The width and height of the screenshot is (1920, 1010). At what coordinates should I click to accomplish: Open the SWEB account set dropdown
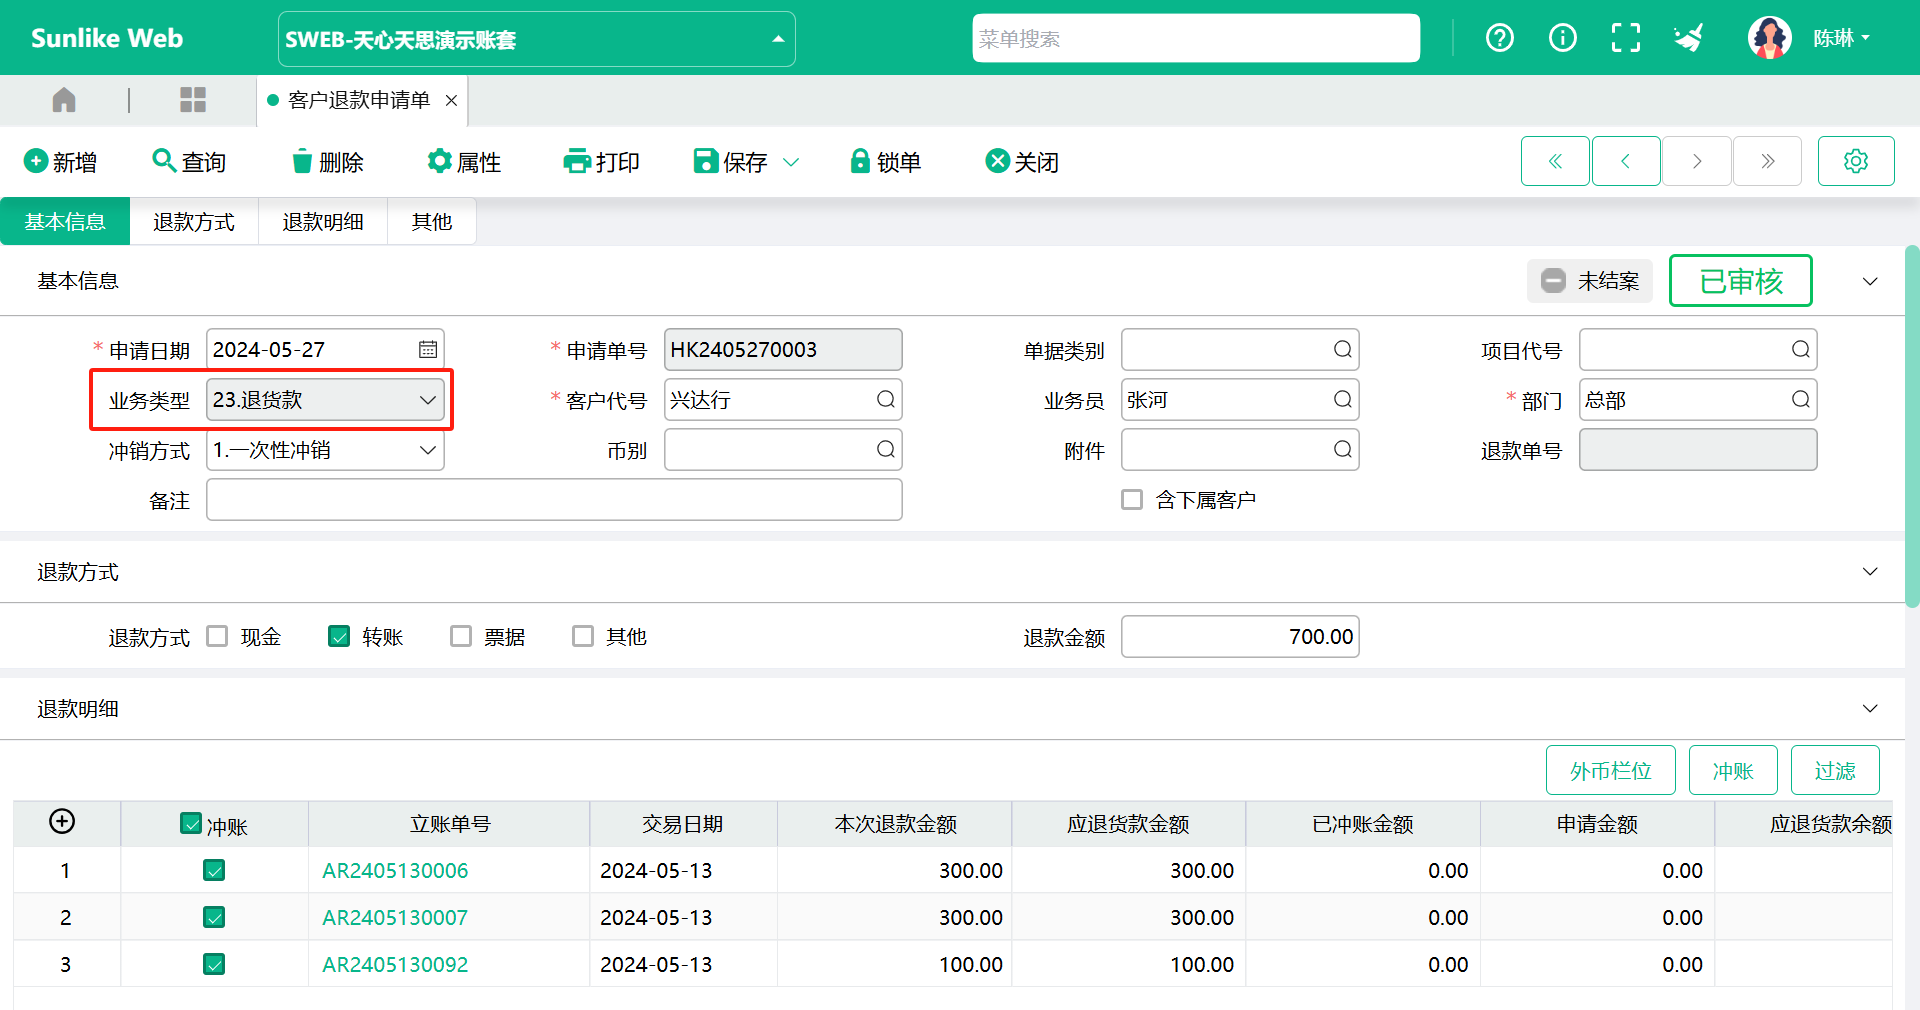click(x=537, y=39)
